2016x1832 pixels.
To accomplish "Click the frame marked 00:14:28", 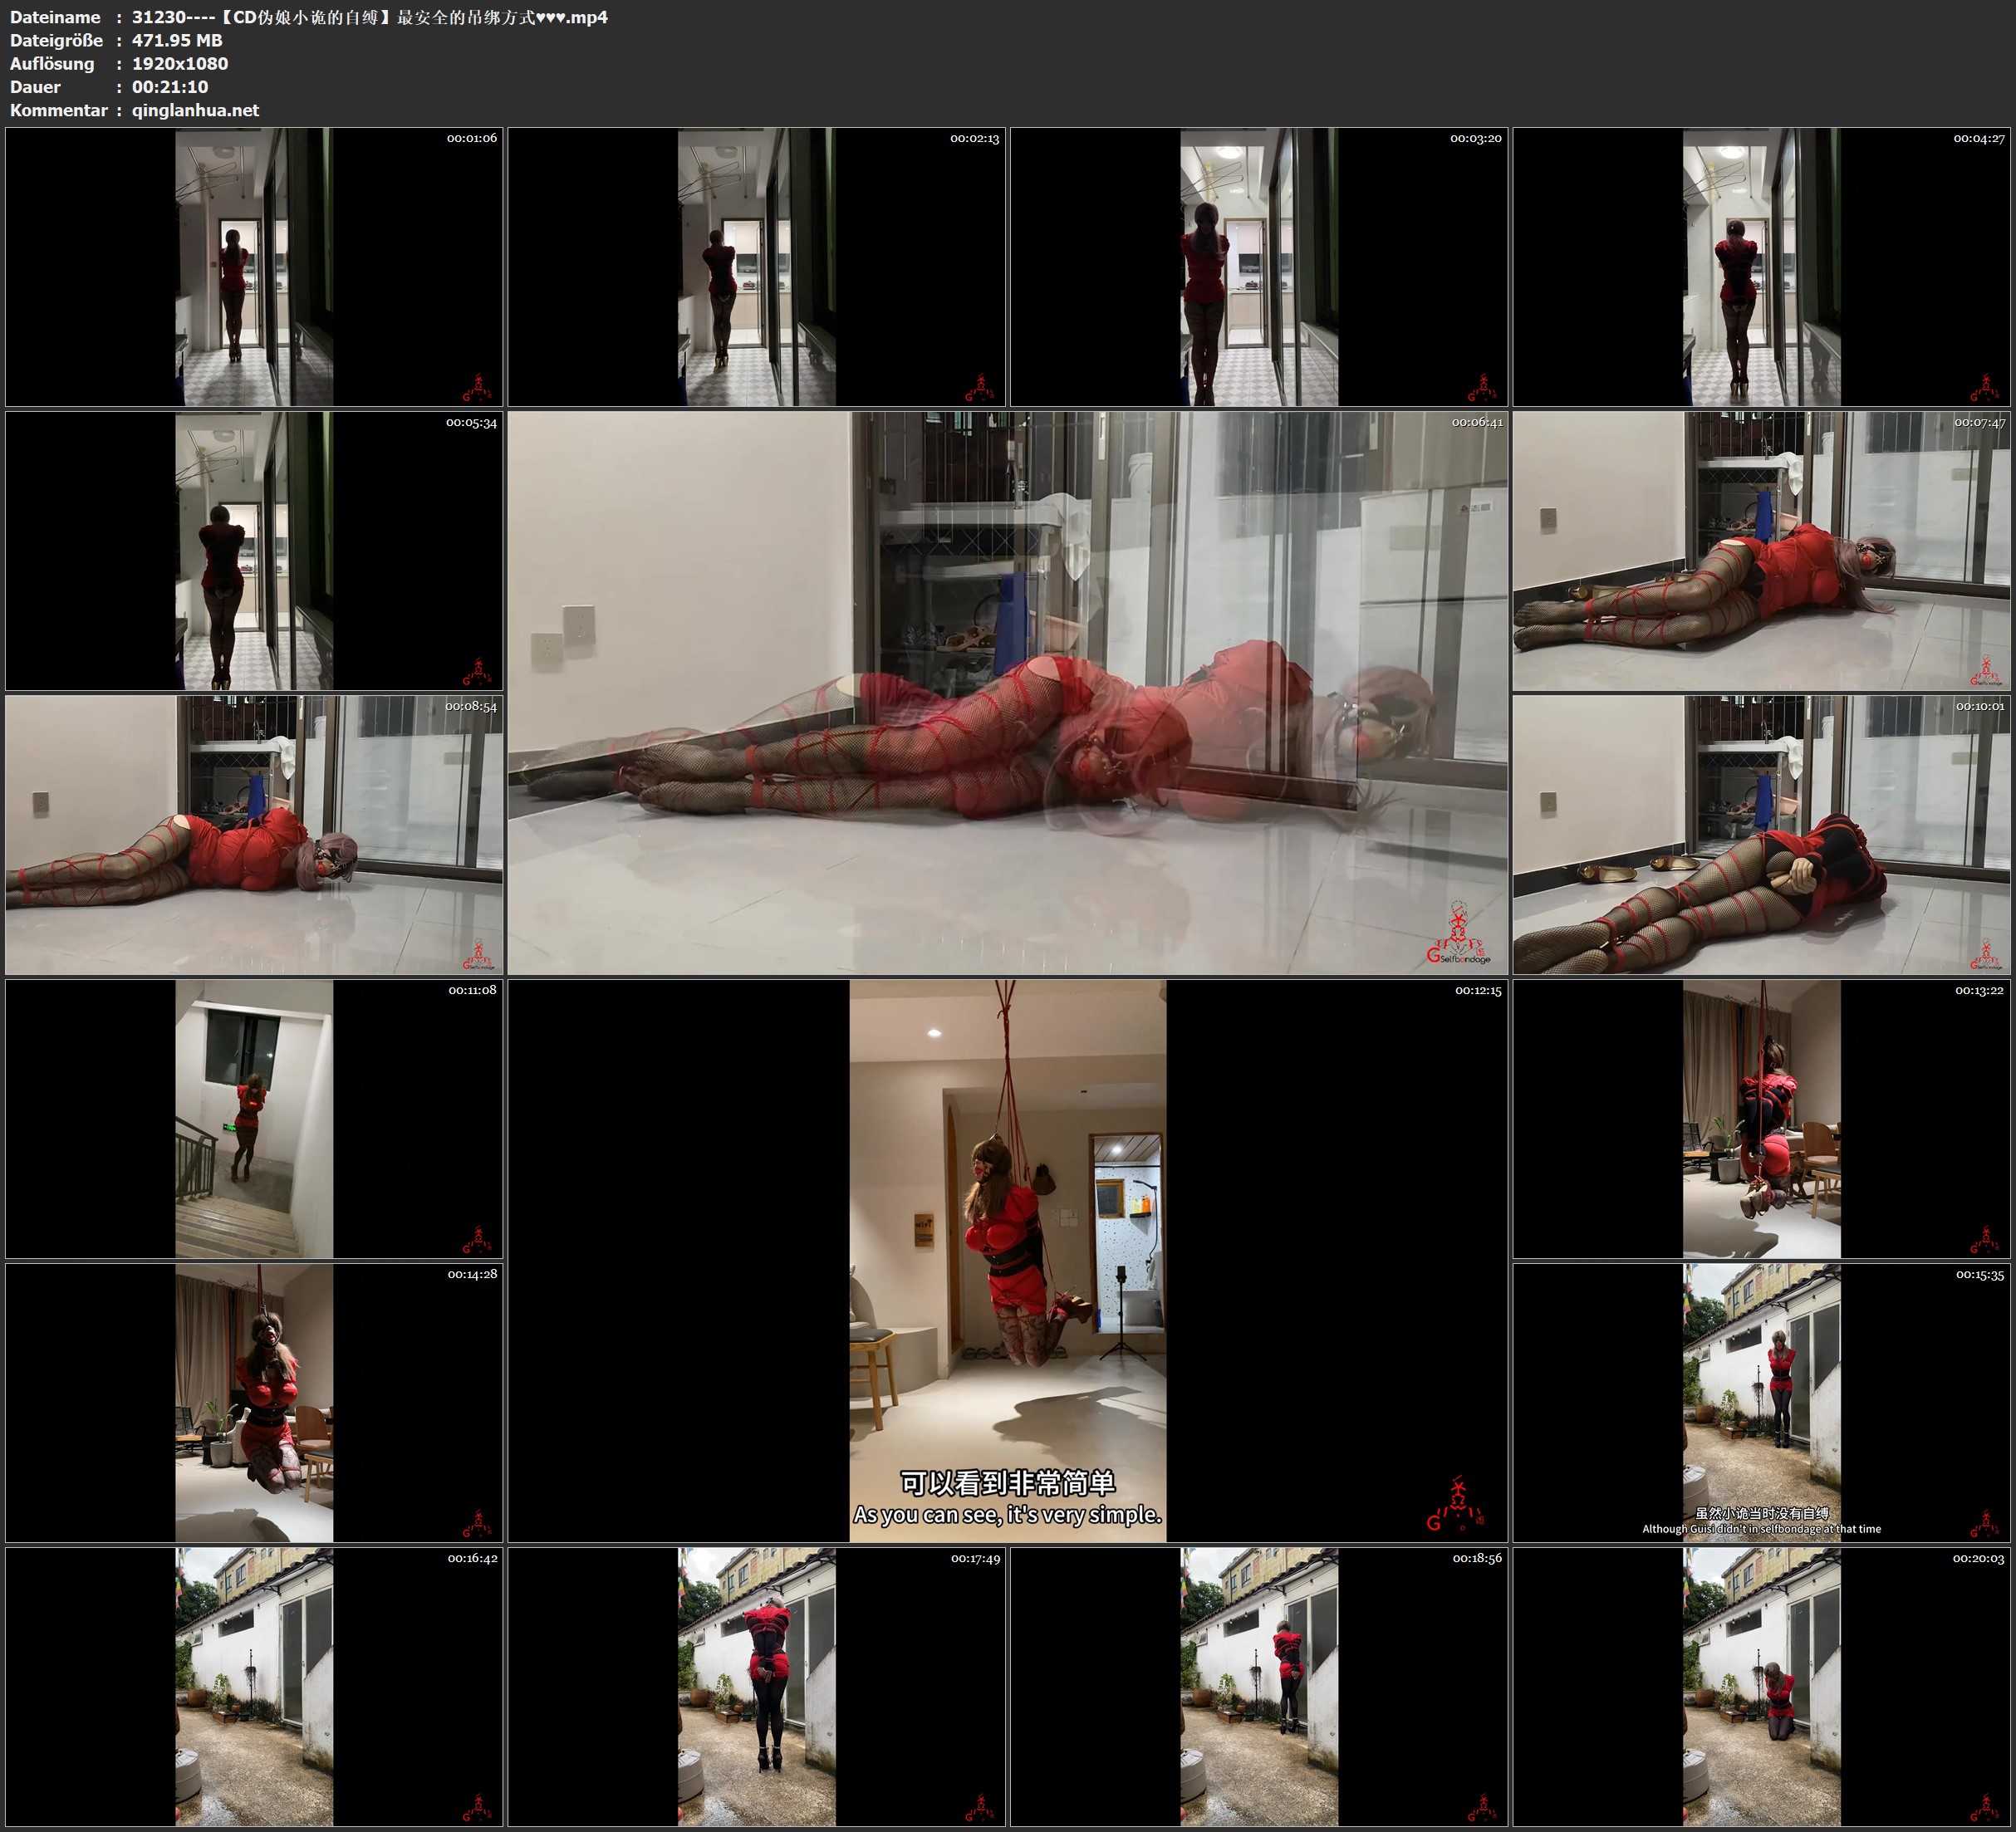I will point(254,1402).
